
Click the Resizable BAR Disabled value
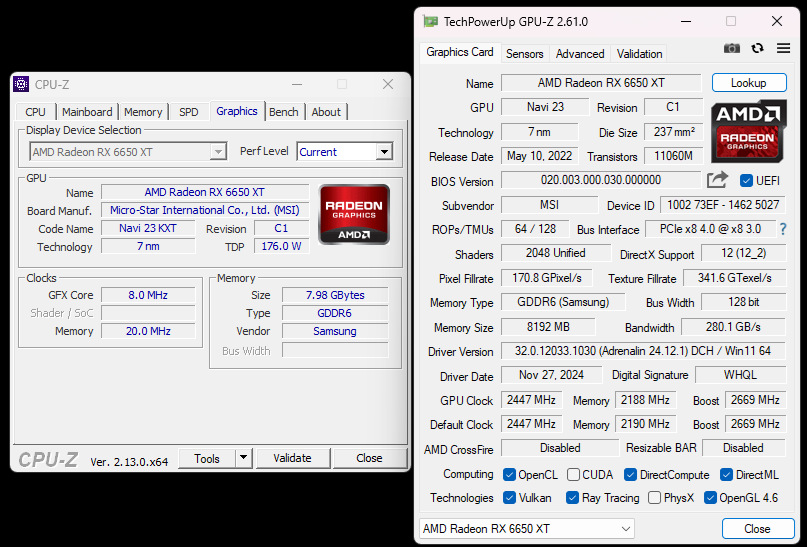(x=744, y=448)
